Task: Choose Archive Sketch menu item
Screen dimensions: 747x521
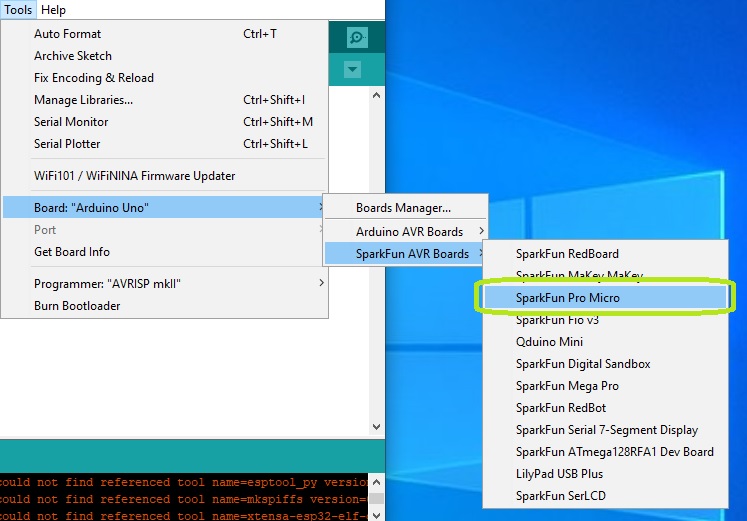Action: click(x=73, y=56)
